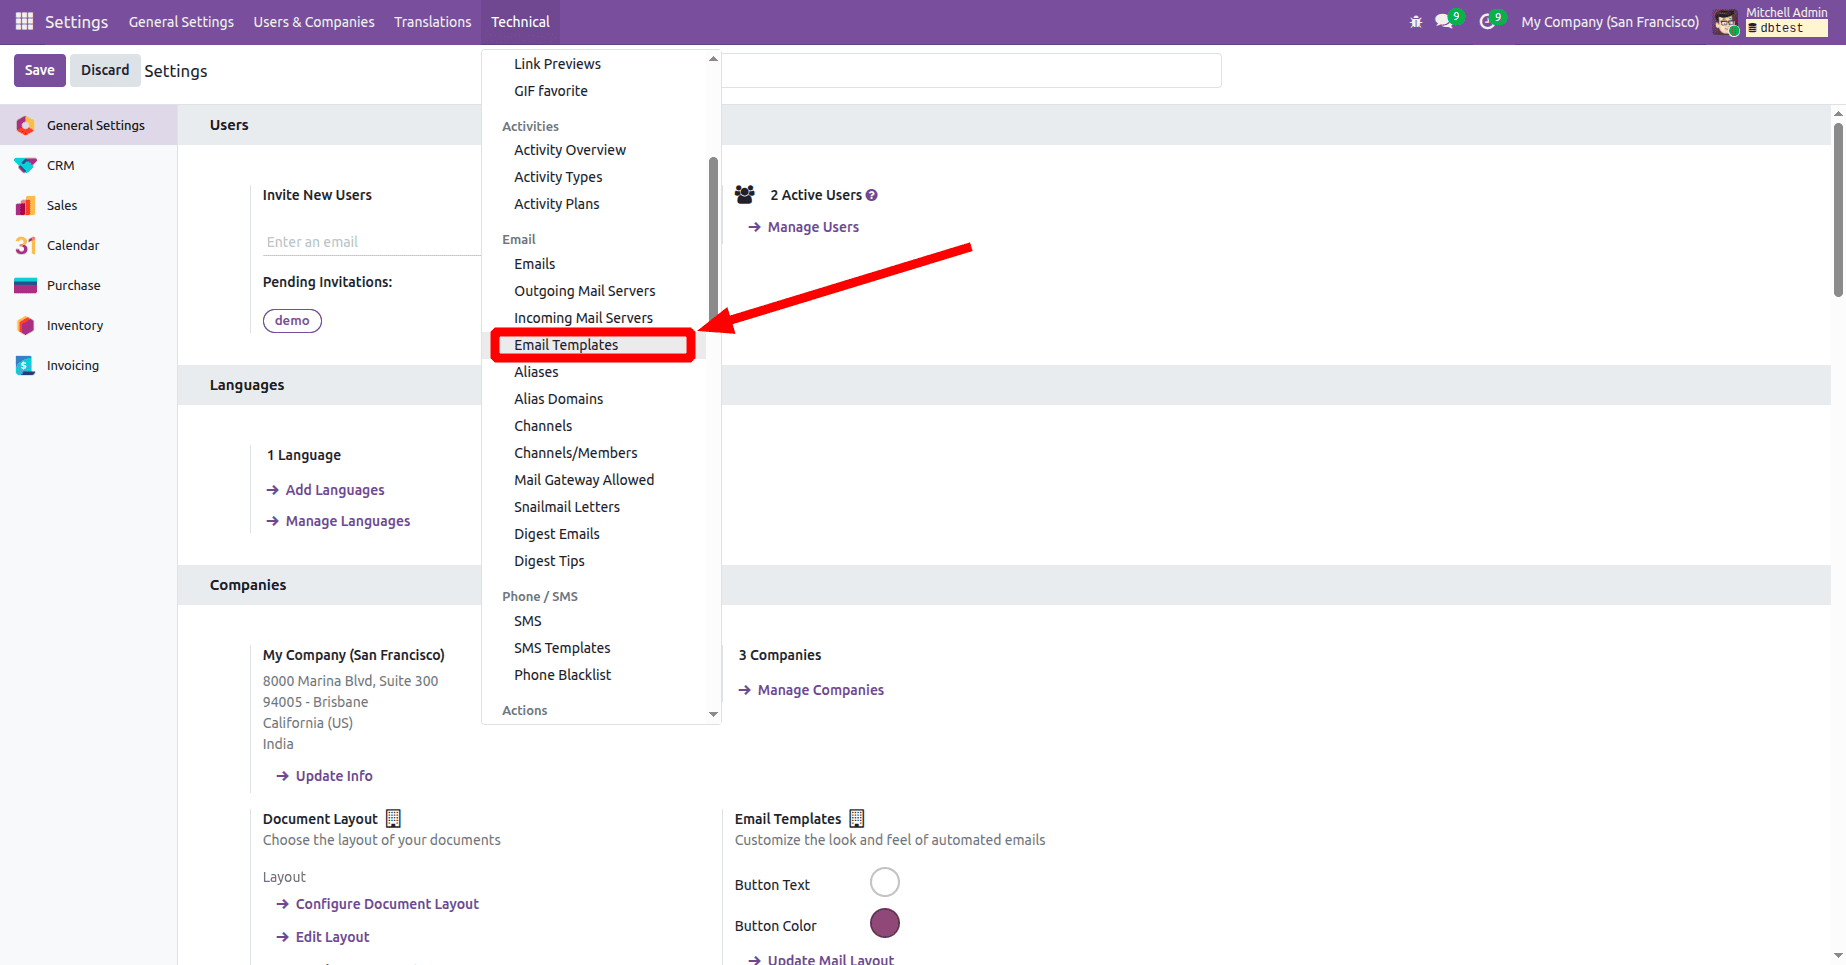Open the company switcher My Company (San Francisco)
The height and width of the screenshot is (965, 1846).
(x=1610, y=22)
